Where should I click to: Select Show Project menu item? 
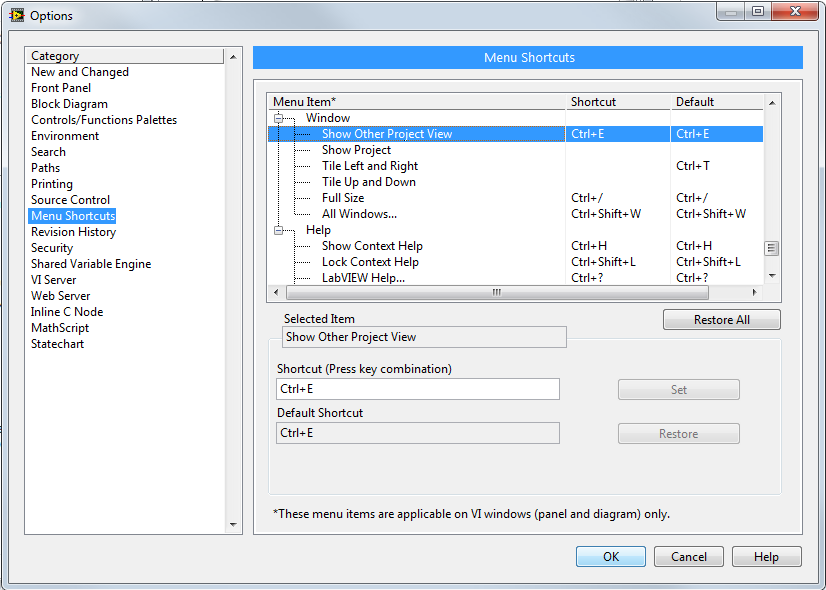pos(356,150)
